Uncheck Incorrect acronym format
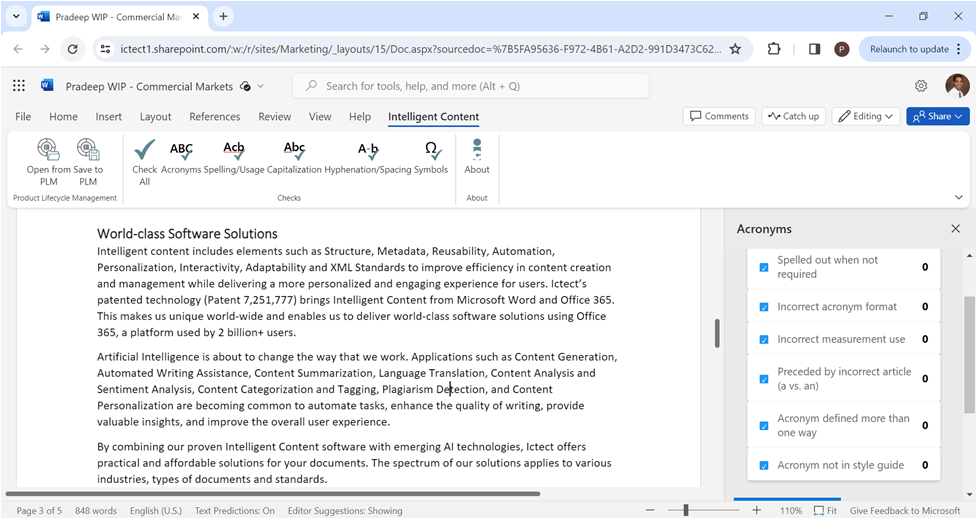Viewport: 976px width, 518px height. point(764,307)
